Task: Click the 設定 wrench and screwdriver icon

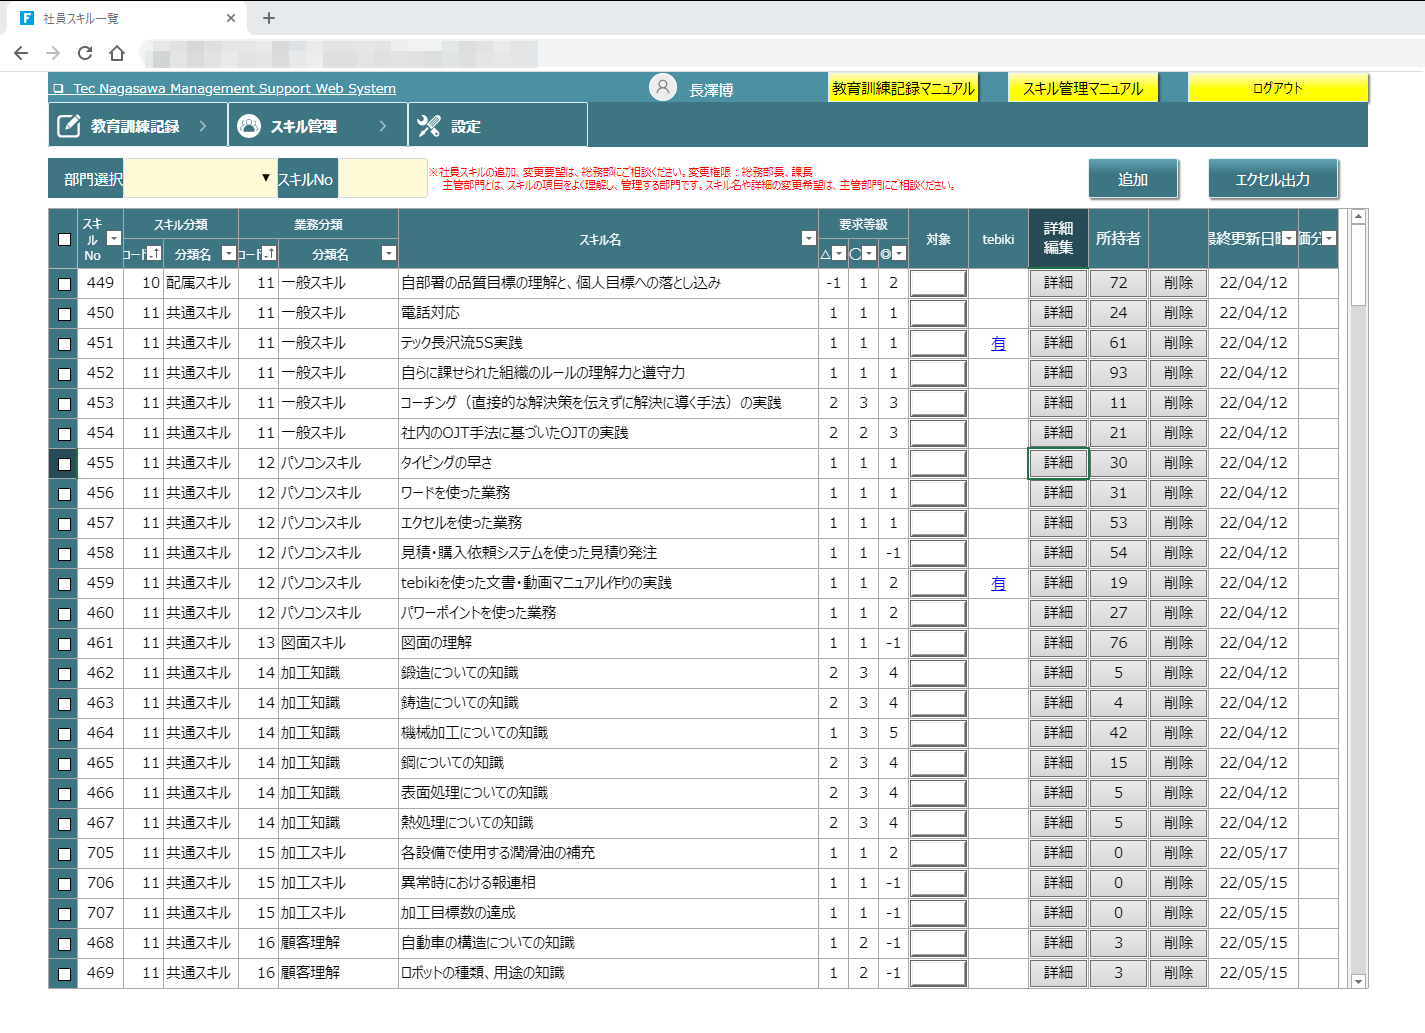Action: tap(429, 126)
